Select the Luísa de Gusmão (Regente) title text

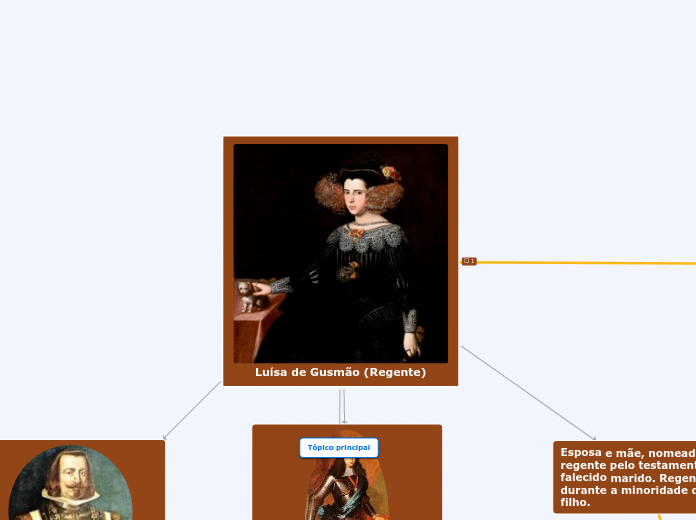coord(340,372)
